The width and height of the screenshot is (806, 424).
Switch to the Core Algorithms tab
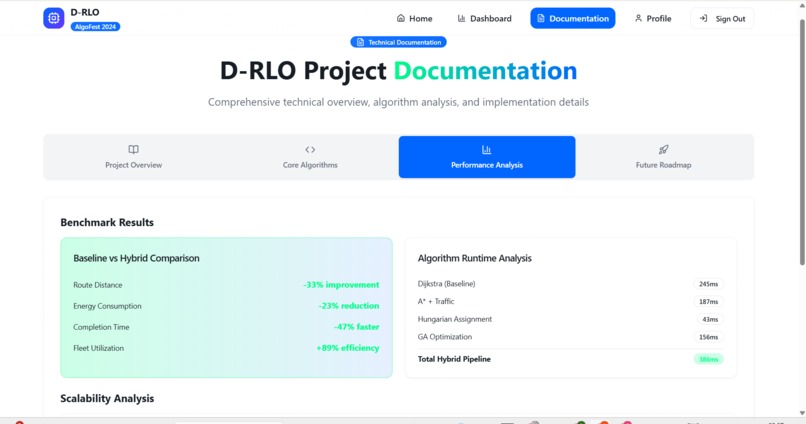(310, 157)
